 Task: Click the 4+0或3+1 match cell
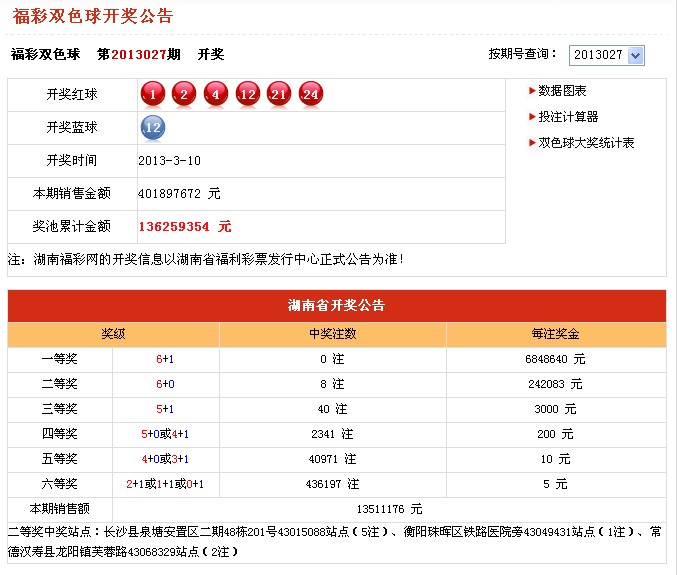165,459
